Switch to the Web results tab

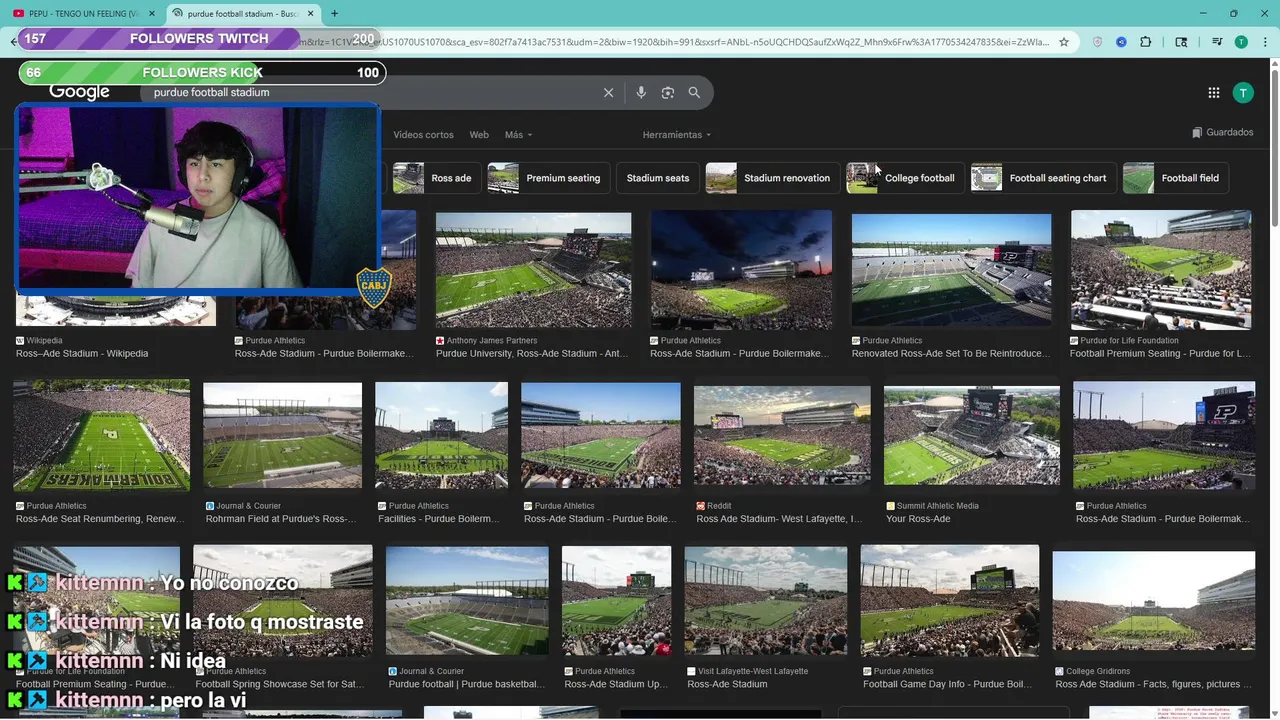pos(479,135)
